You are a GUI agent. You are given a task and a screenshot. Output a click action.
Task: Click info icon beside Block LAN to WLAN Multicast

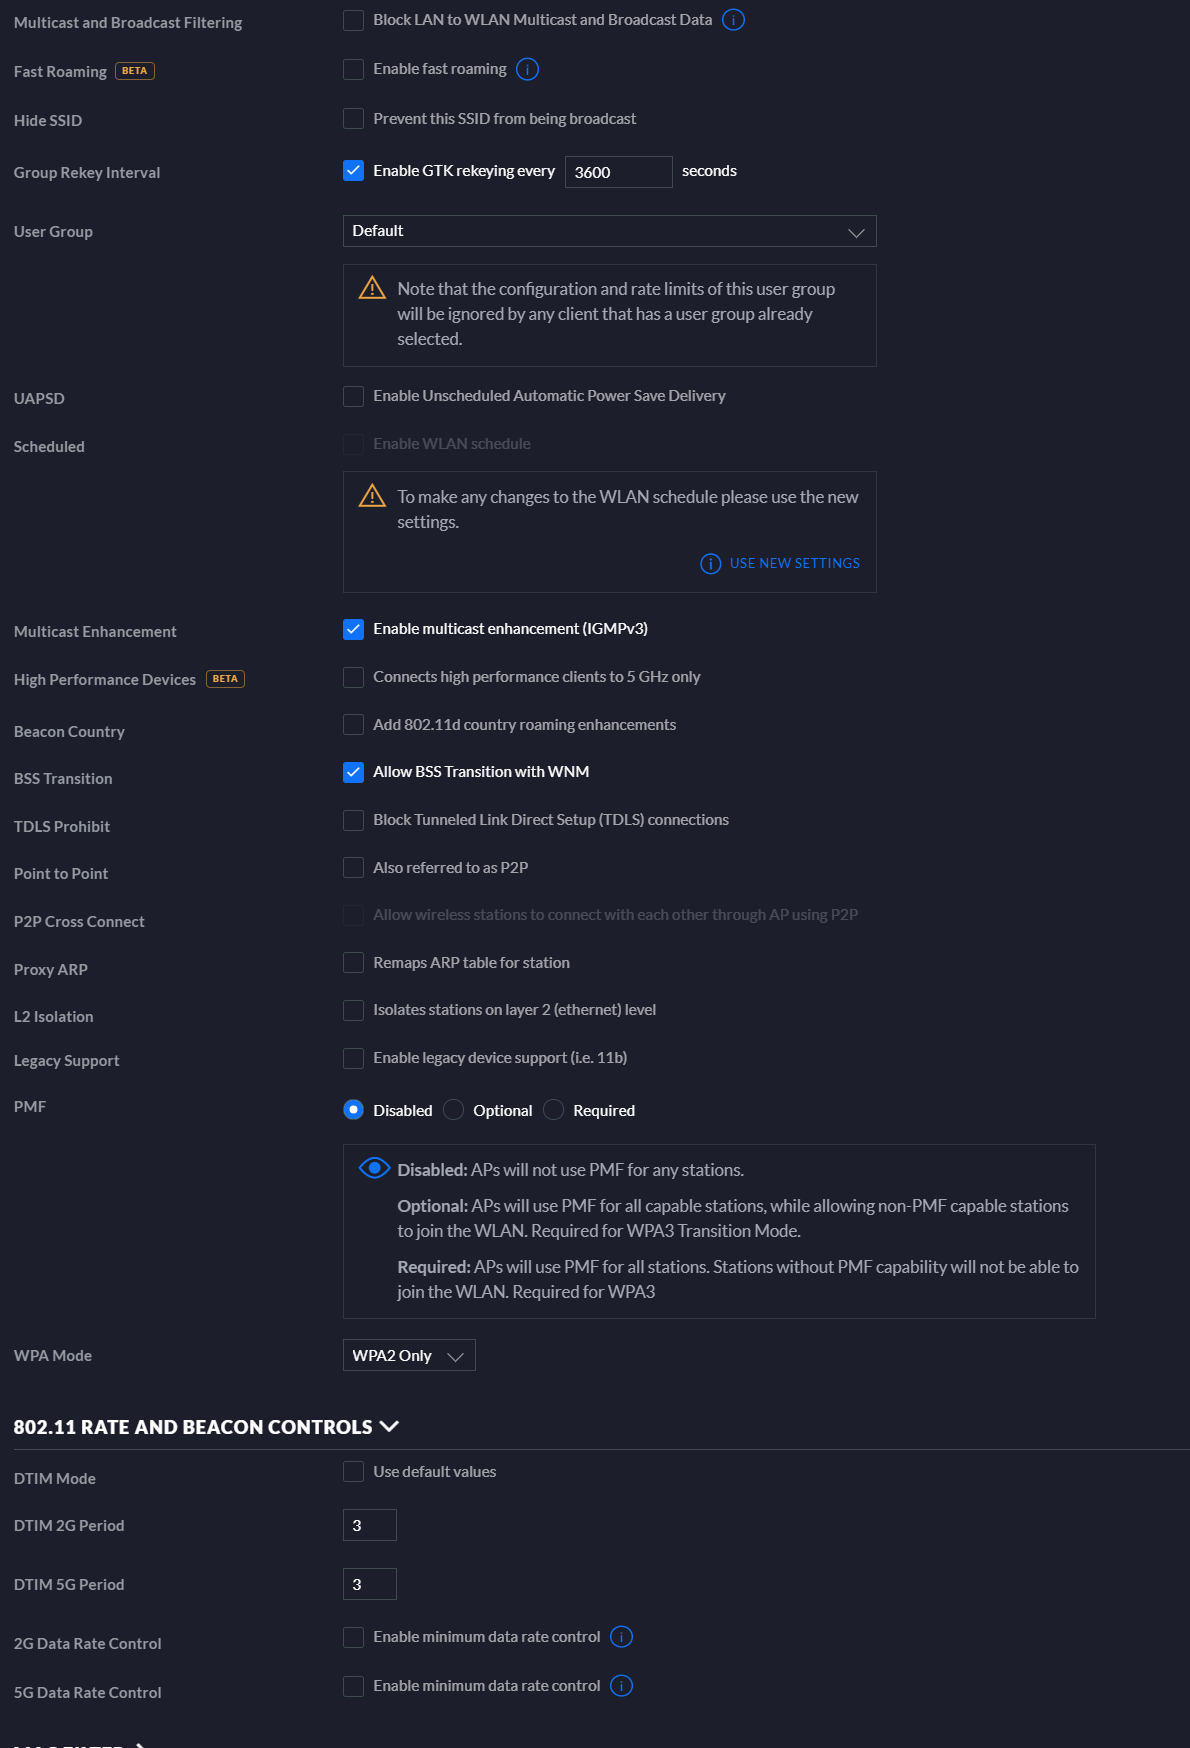733,20
